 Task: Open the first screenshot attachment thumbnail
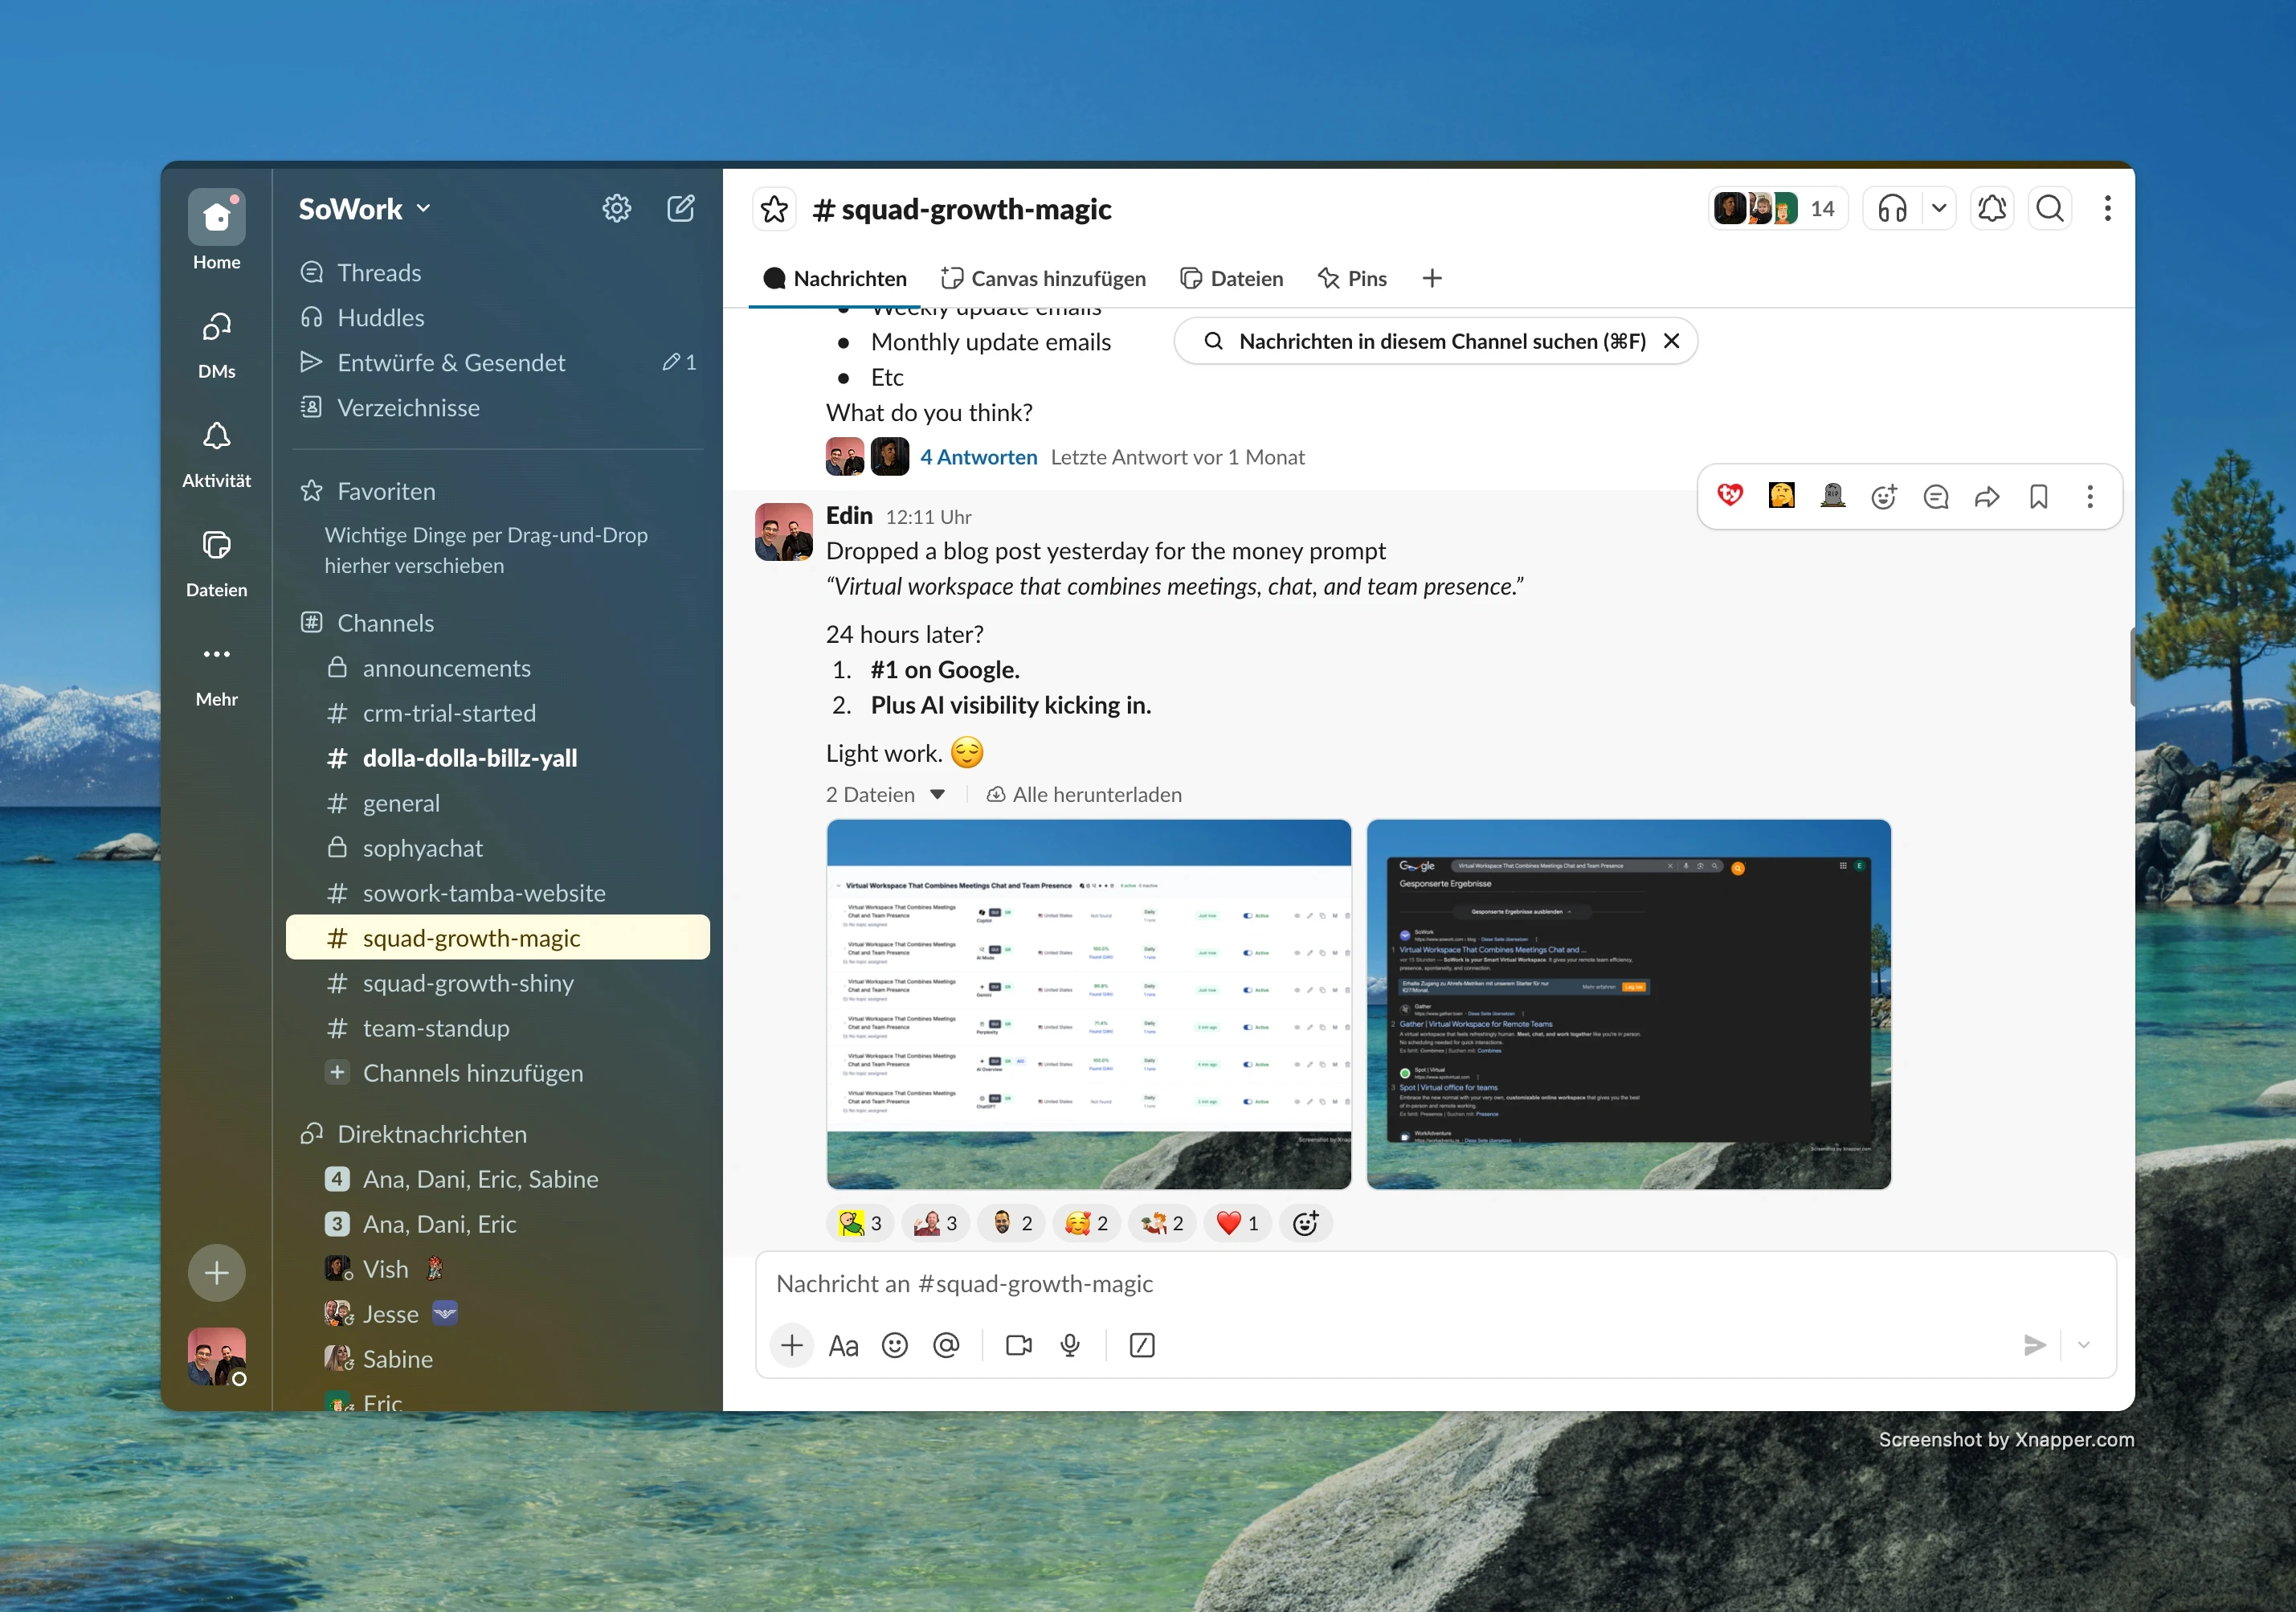pos(1088,1003)
